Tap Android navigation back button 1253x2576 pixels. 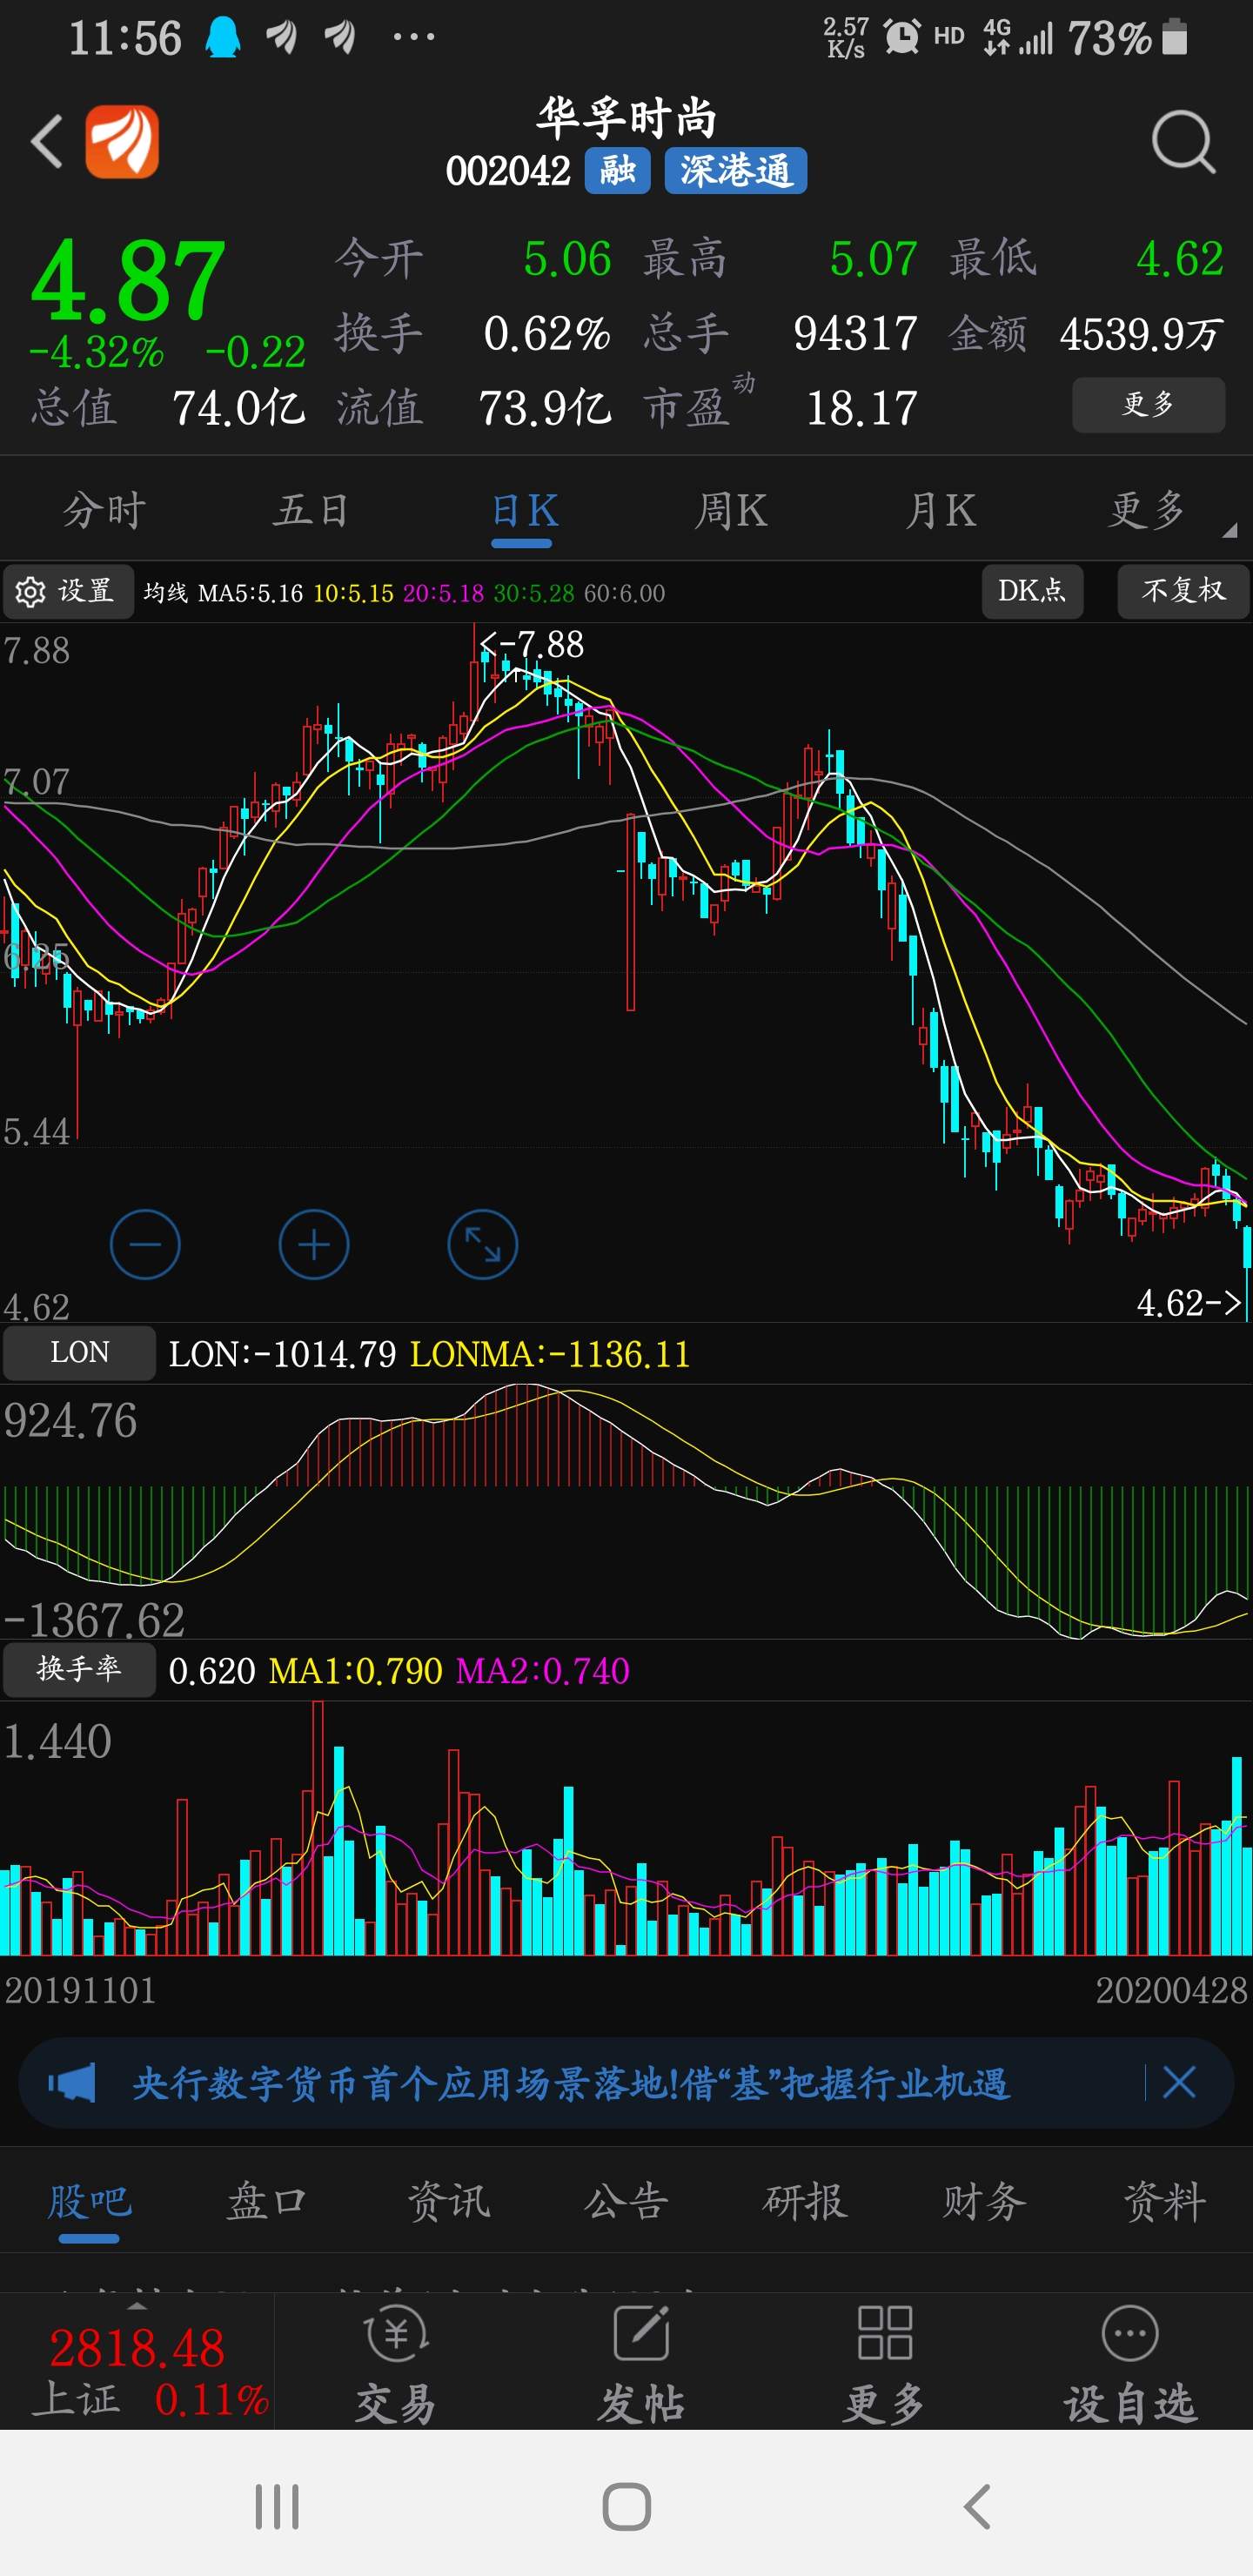tap(977, 2507)
